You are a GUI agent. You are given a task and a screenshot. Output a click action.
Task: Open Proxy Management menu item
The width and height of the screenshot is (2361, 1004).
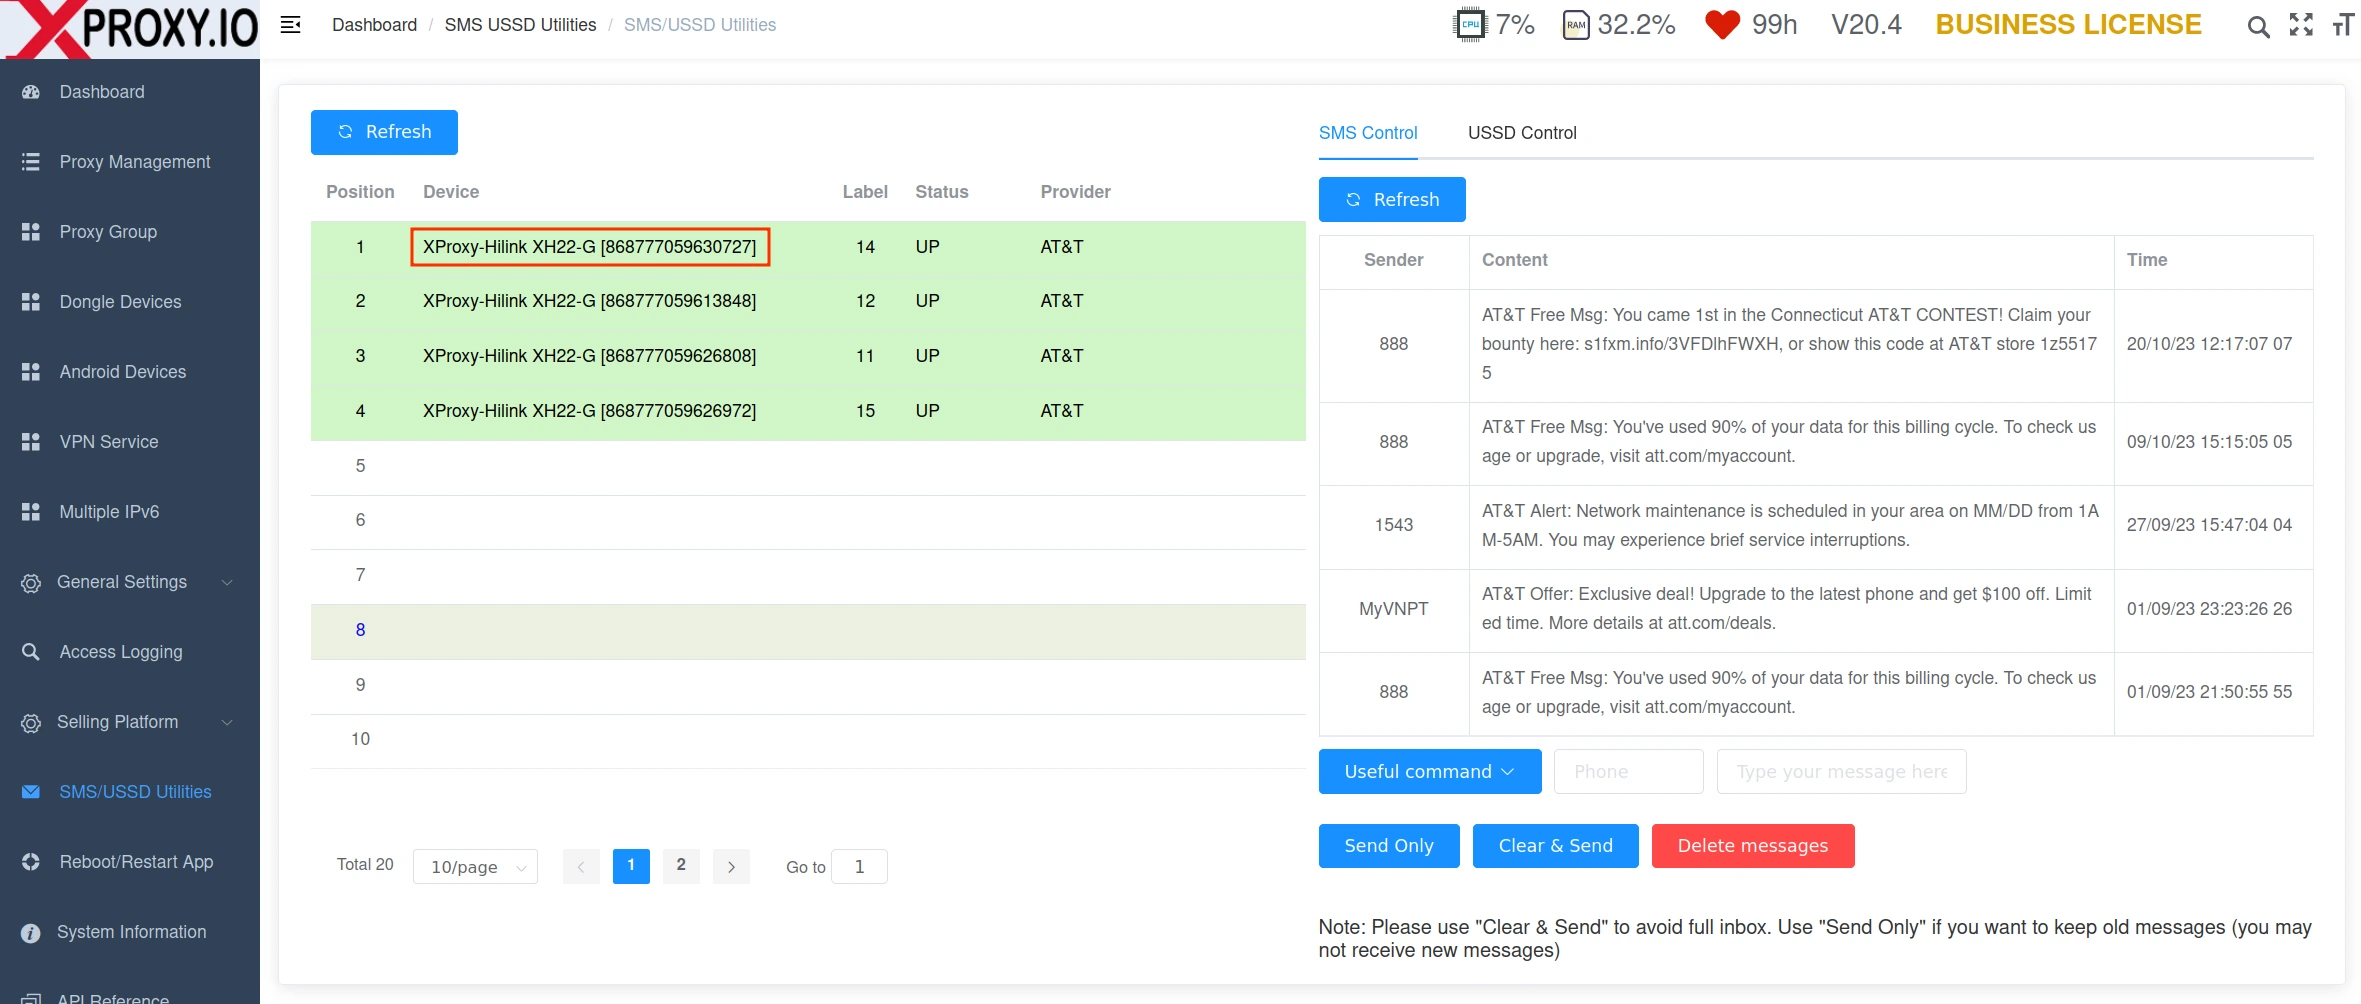[130, 162]
